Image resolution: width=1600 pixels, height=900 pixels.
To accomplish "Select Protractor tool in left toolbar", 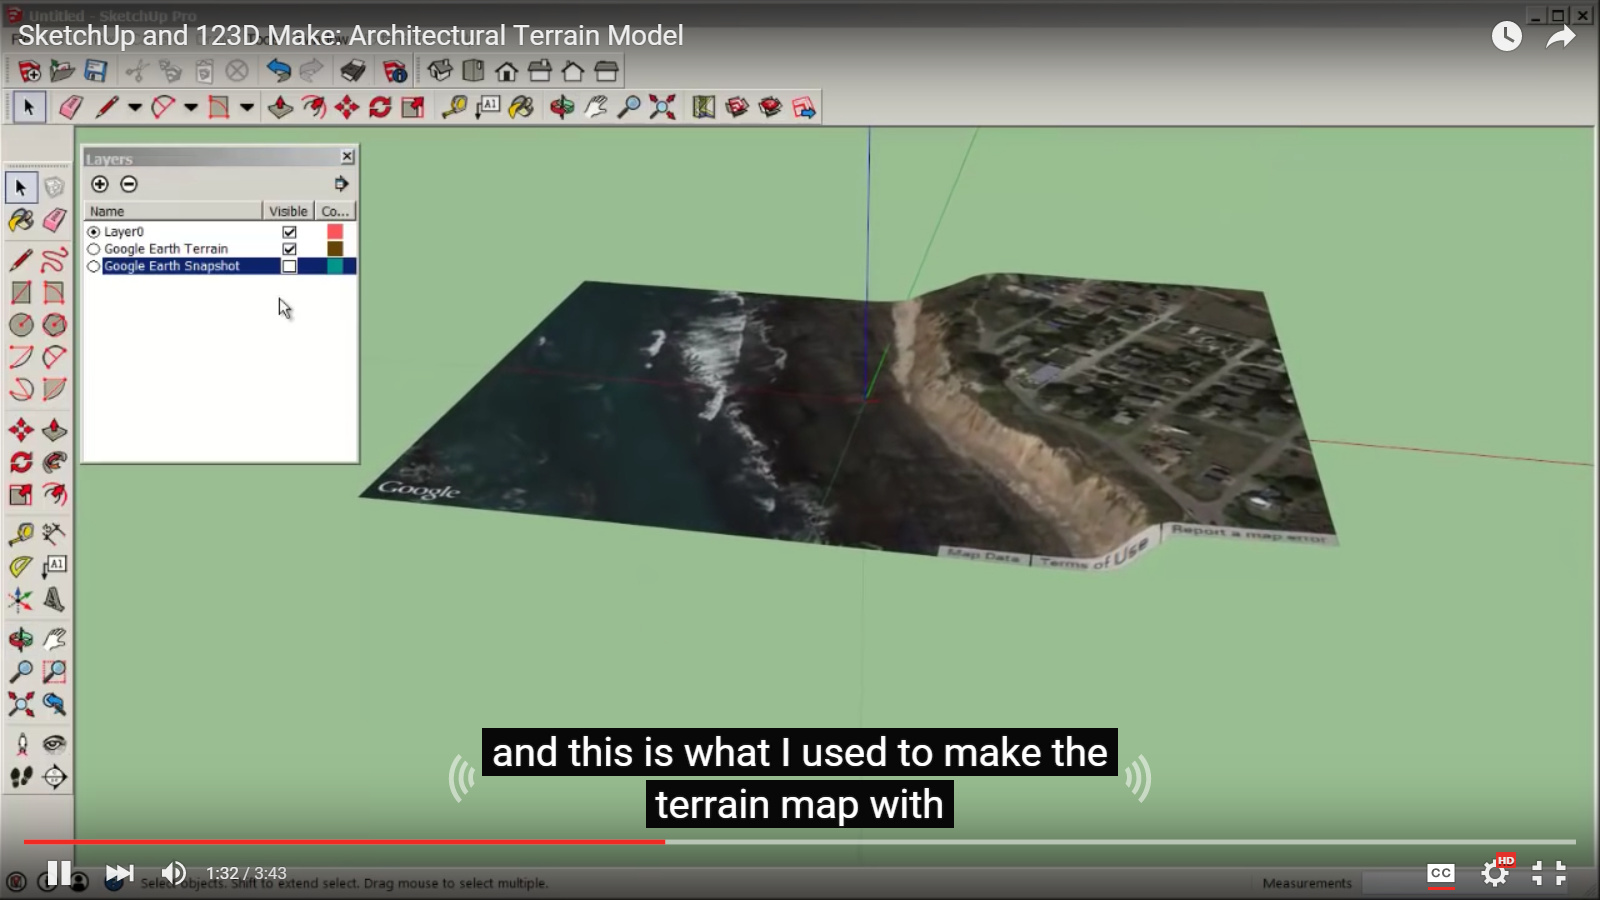I will pyautogui.click(x=21, y=566).
